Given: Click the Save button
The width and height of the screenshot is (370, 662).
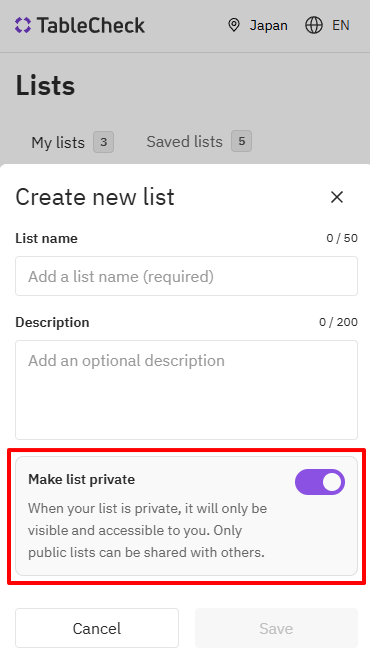Looking at the screenshot, I should [x=276, y=628].
